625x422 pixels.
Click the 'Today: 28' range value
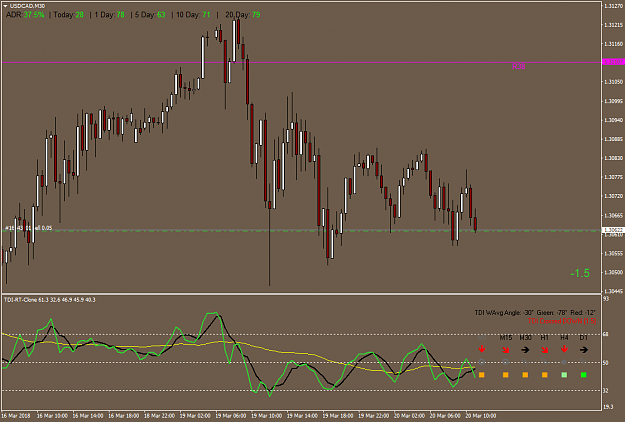(69, 15)
